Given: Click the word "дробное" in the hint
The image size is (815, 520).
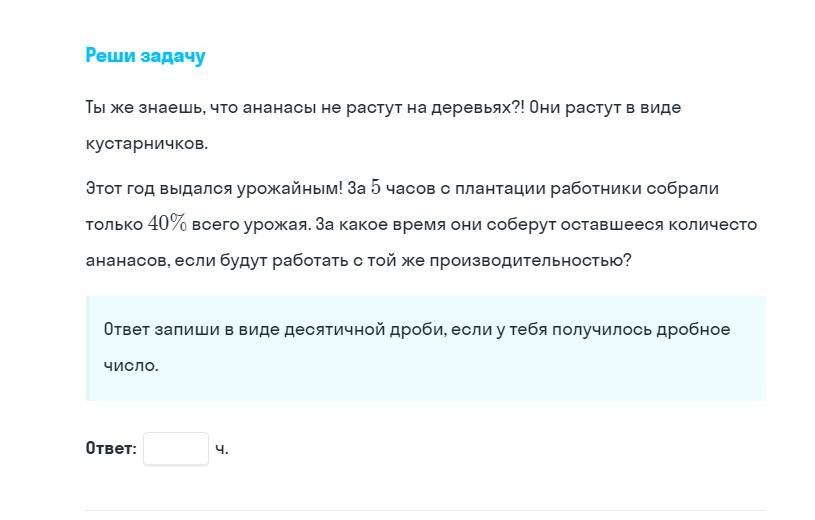Looking at the screenshot, I should 693,329.
